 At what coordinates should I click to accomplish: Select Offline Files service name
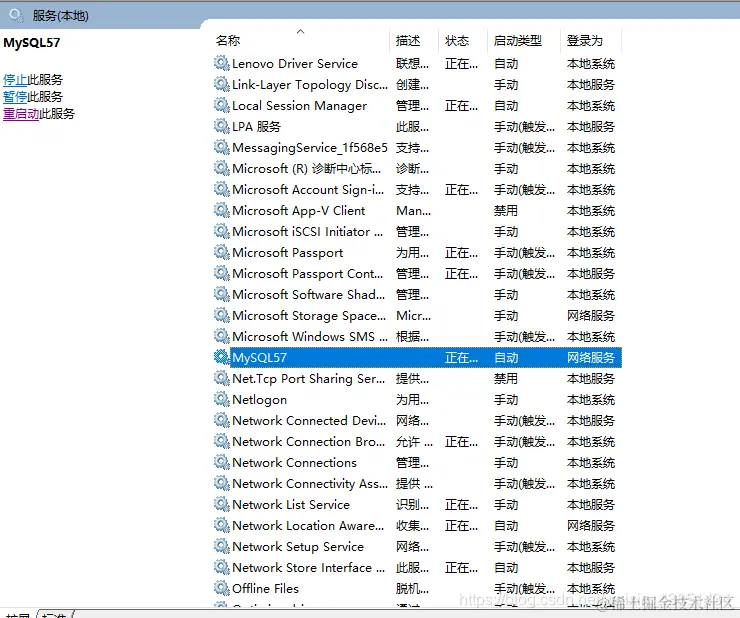pos(265,589)
